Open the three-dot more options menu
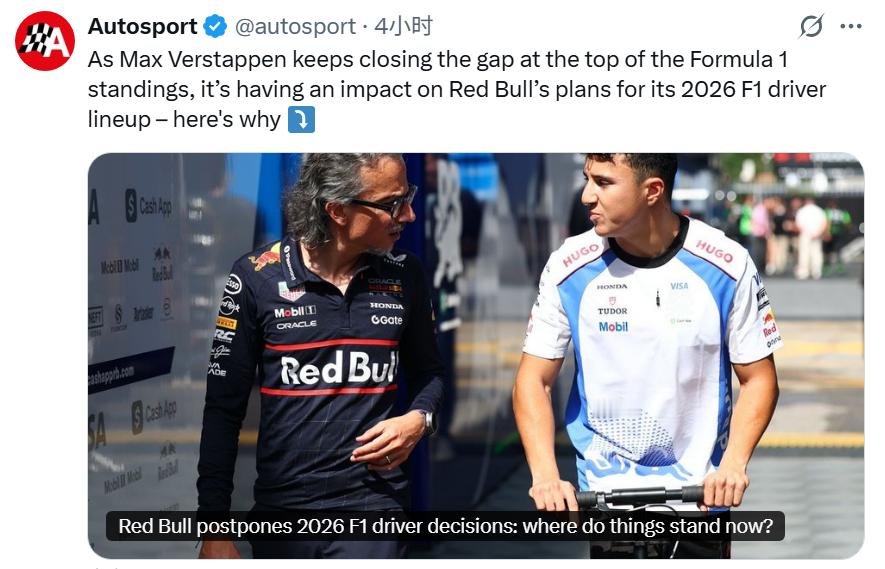 tap(850, 27)
